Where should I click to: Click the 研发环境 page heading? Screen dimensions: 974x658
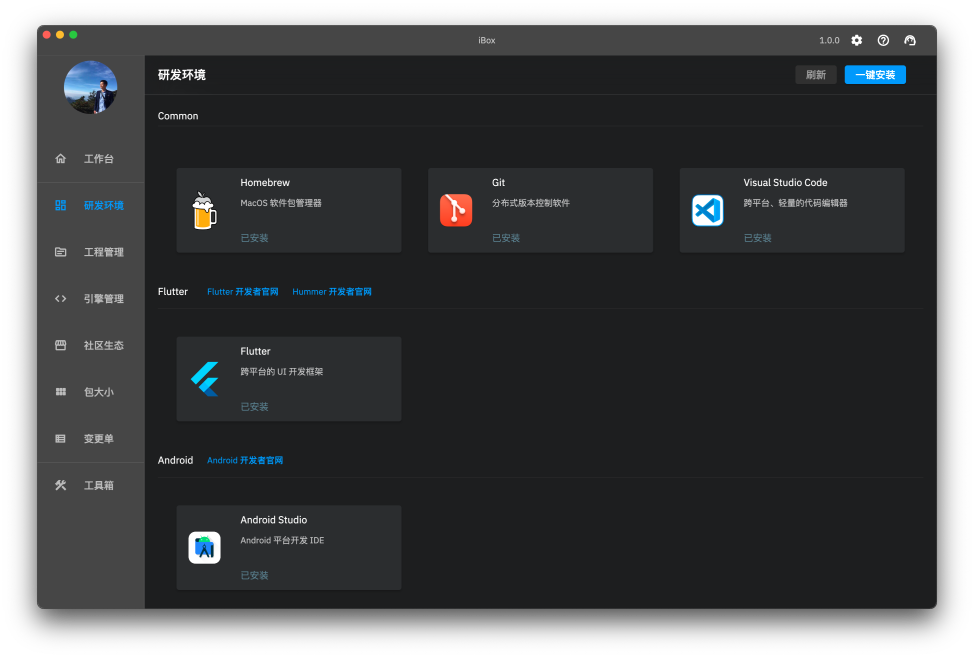181,75
